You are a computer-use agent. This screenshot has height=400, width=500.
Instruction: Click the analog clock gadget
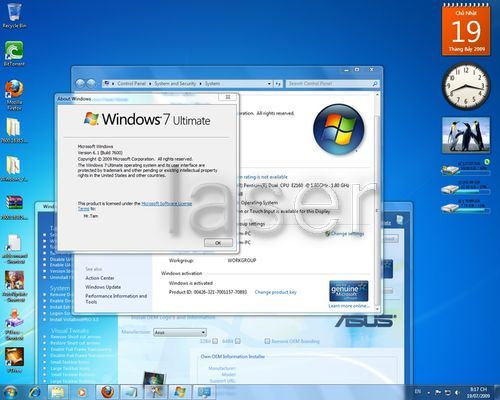coord(466,86)
